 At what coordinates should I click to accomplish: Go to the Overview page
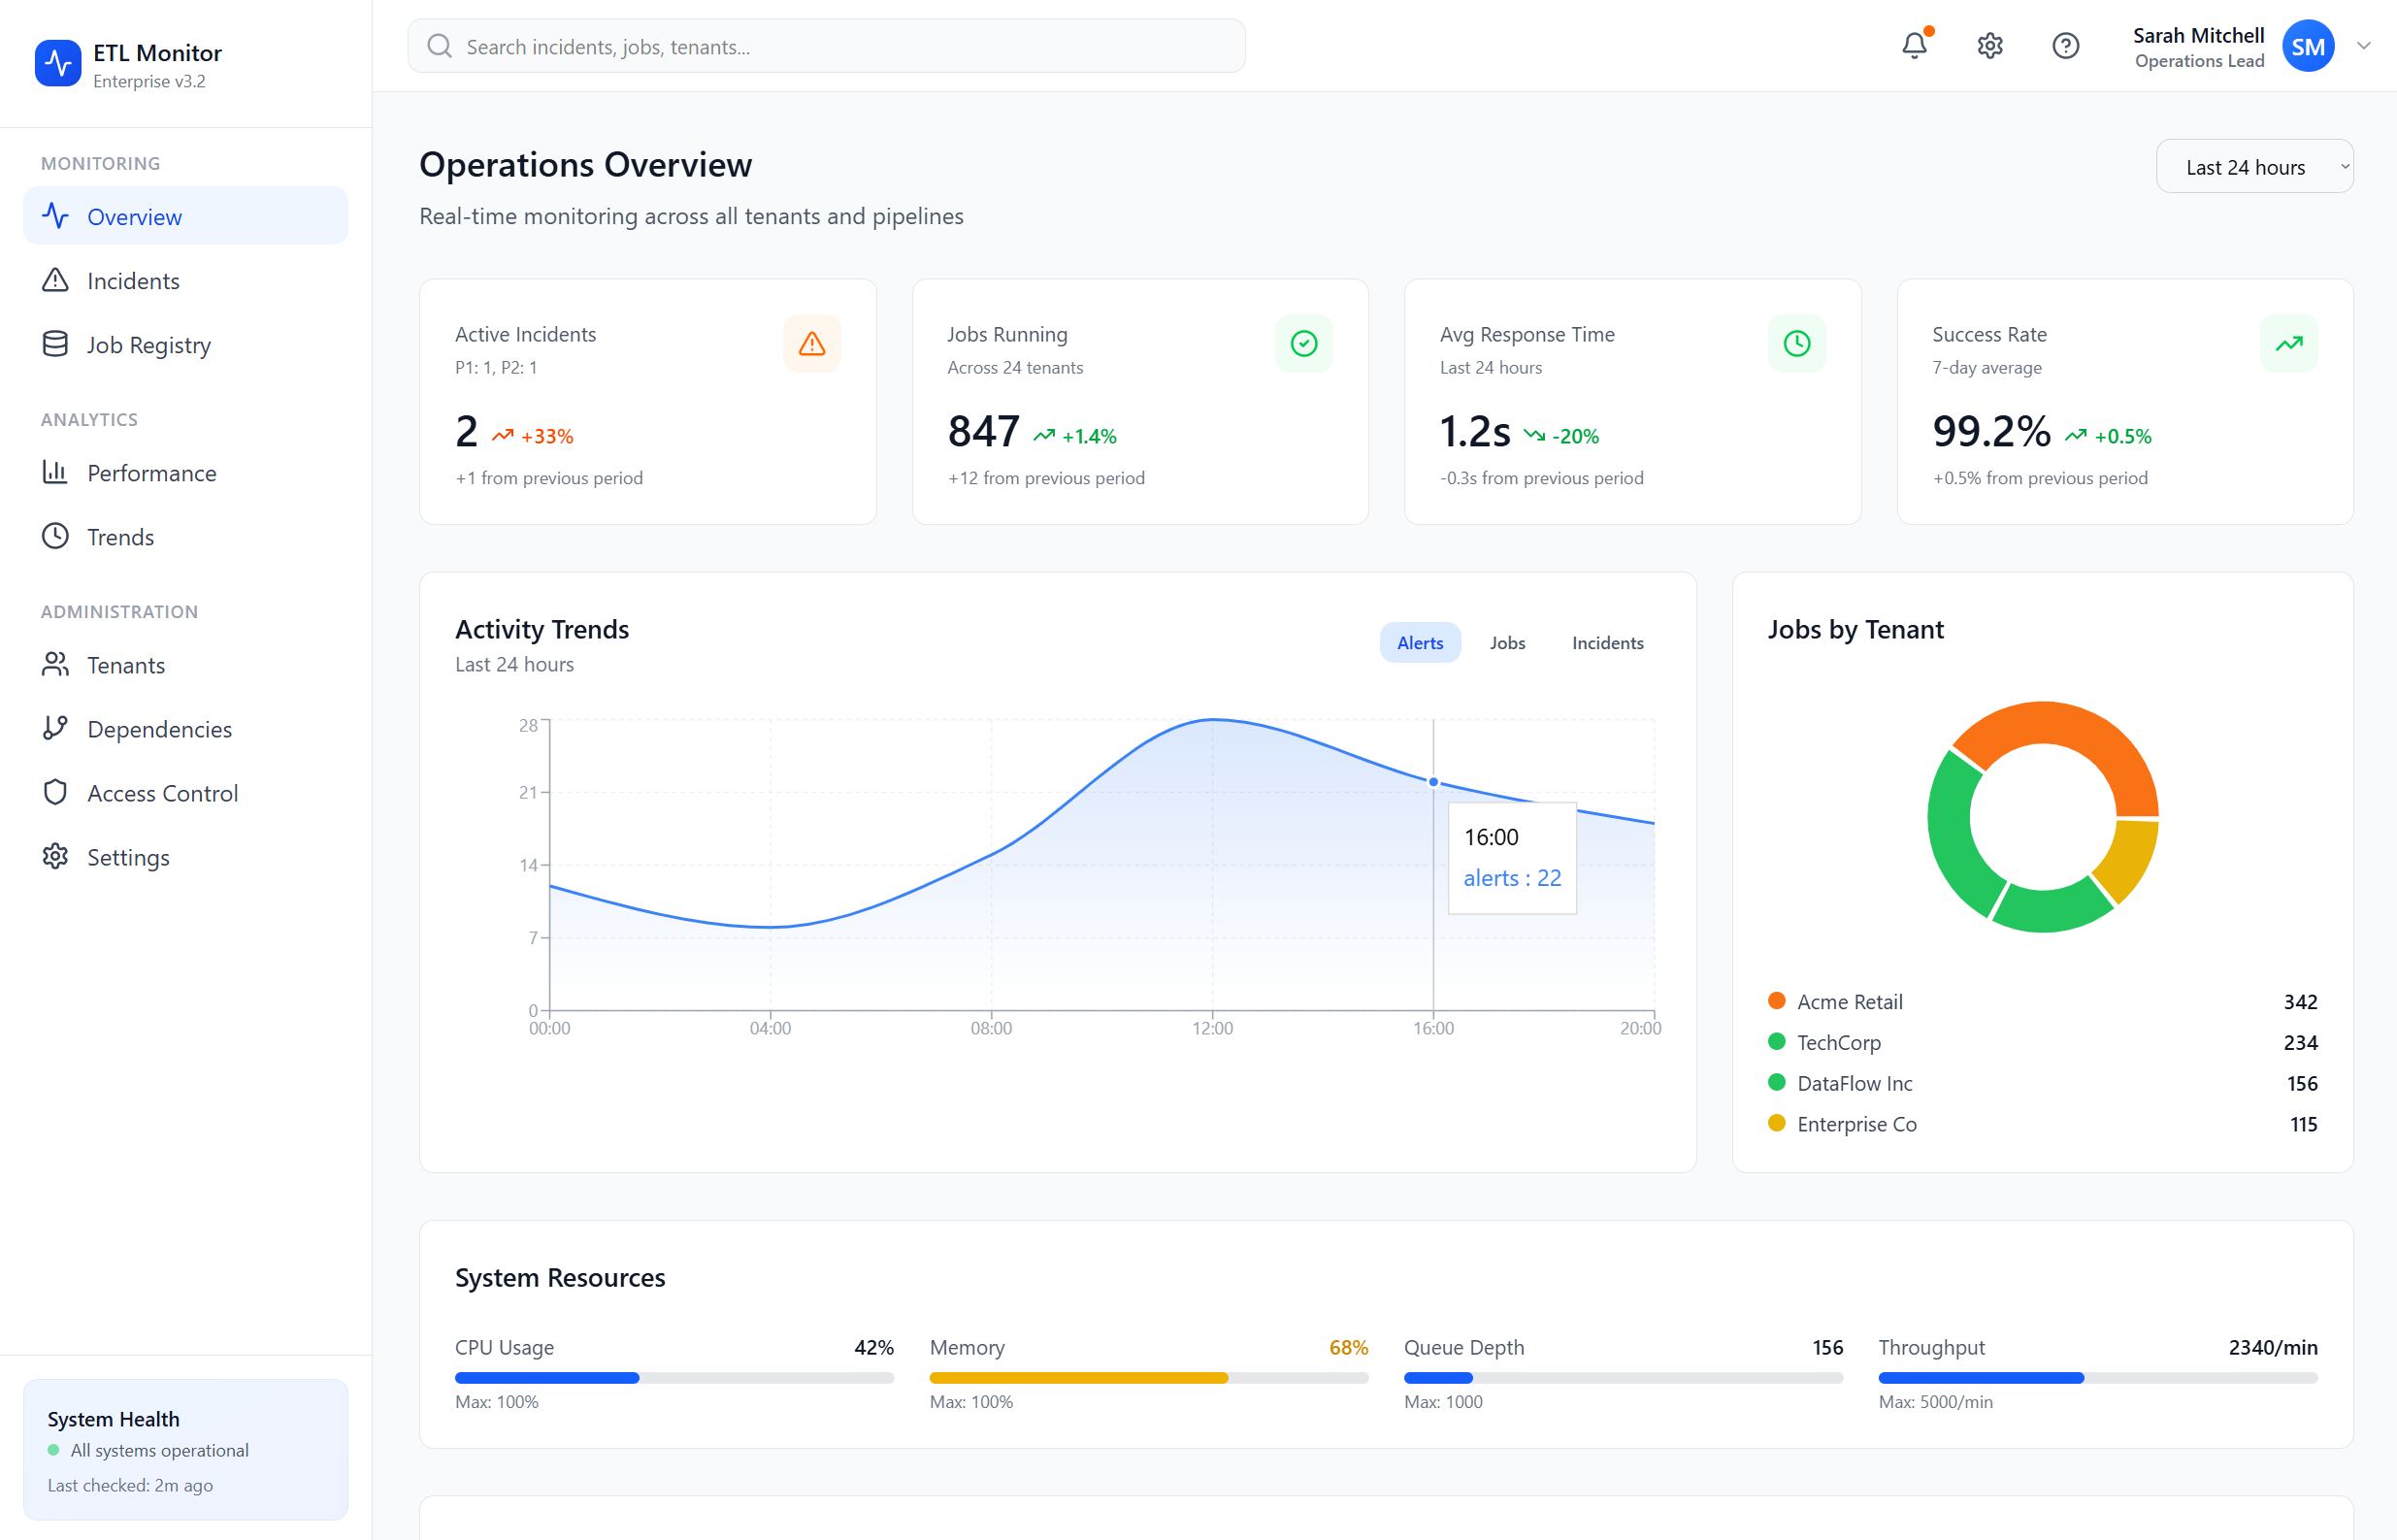click(x=186, y=216)
